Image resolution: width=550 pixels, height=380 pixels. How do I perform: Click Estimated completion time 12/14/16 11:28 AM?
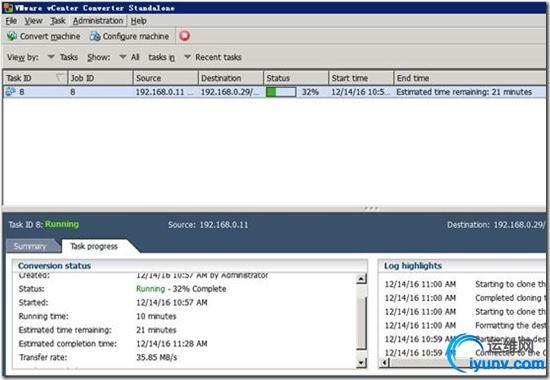point(172,344)
